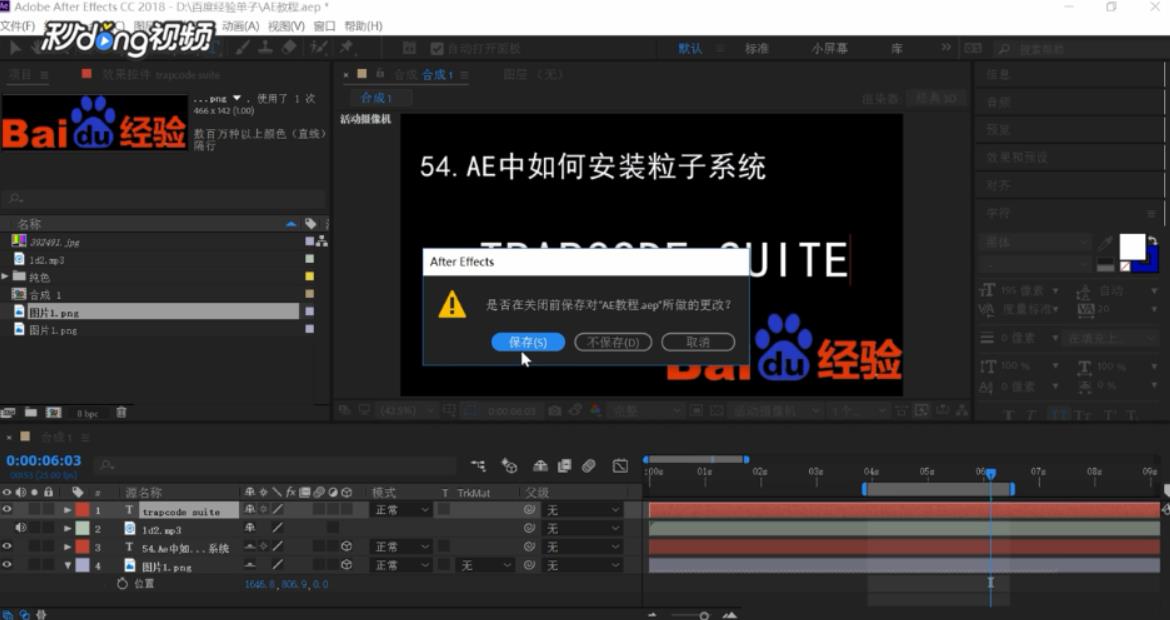Collapse the 图片1.png layer properties
This screenshot has width=1170, height=620.
[68, 566]
